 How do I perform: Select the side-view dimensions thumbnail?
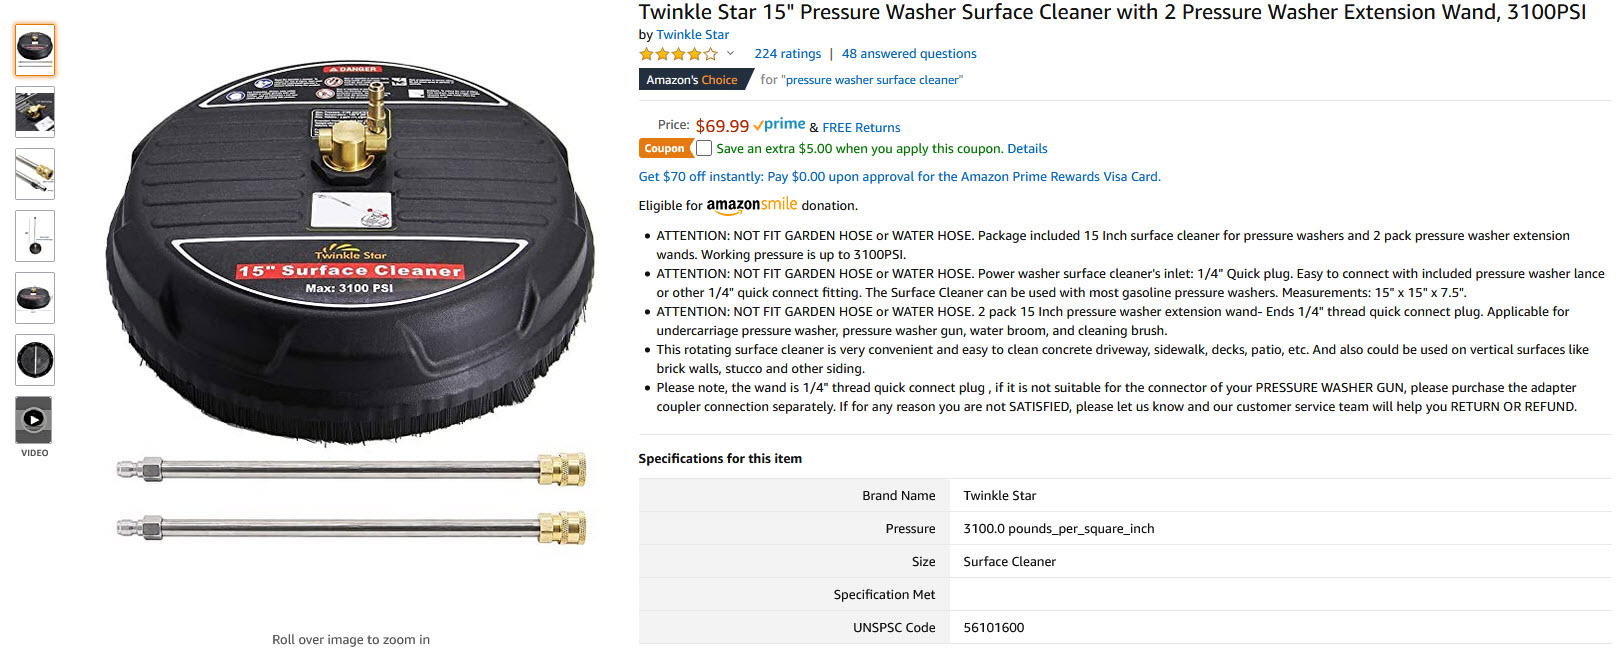point(35,298)
